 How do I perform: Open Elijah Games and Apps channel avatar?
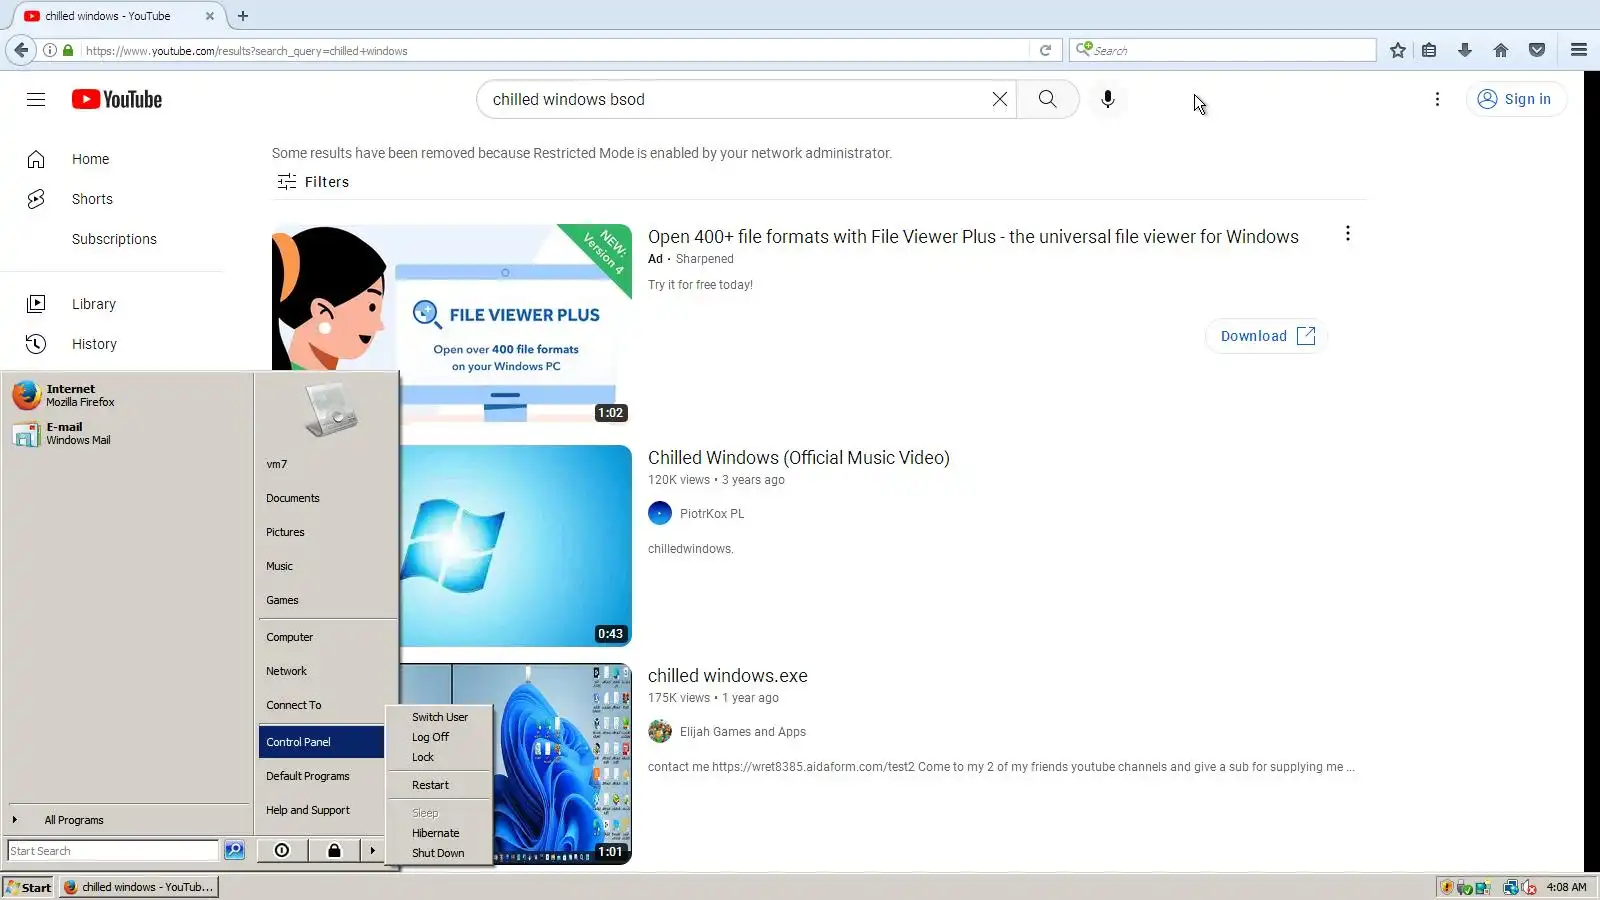(x=660, y=732)
